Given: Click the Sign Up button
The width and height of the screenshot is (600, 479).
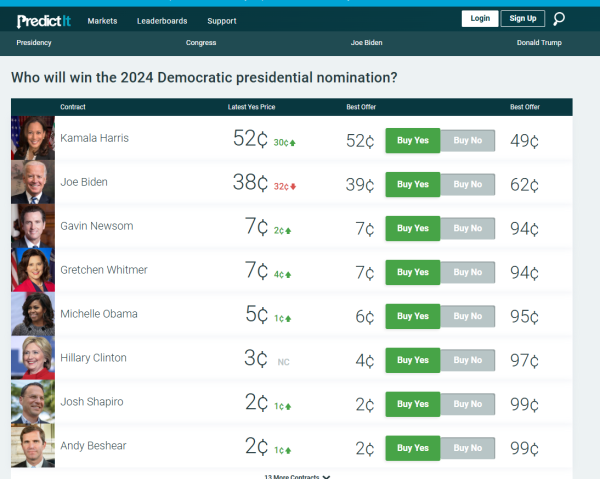Looking at the screenshot, I should 523,18.
